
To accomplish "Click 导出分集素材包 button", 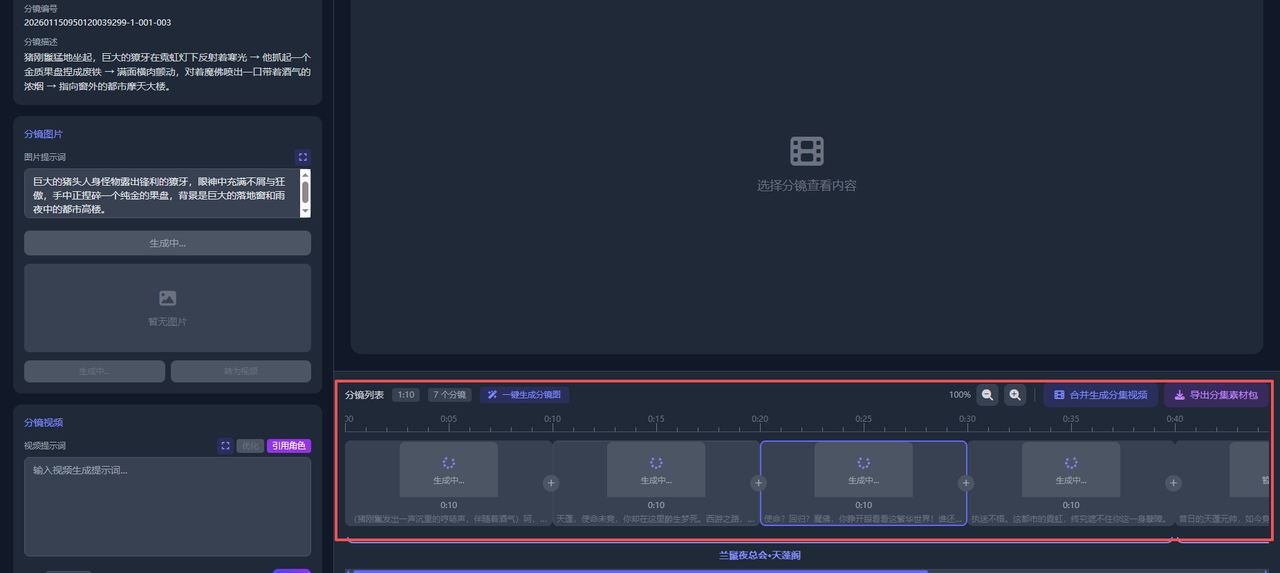I will click(1216, 395).
